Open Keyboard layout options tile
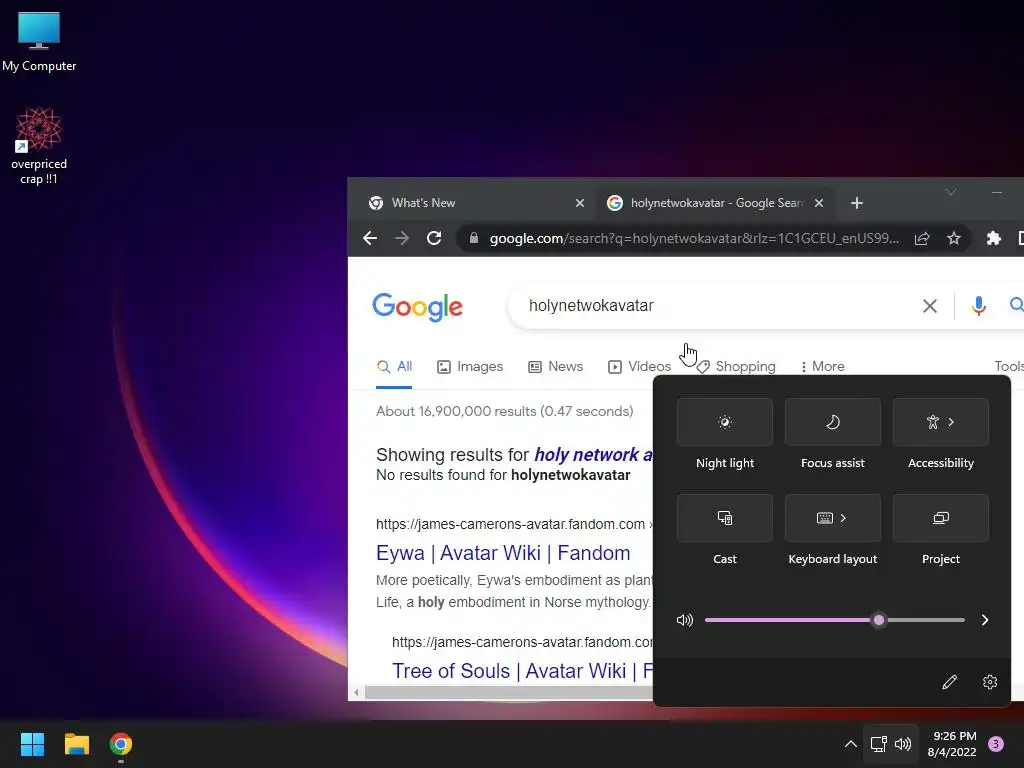The image size is (1024, 768). pyautogui.click(x=833, y=518)
